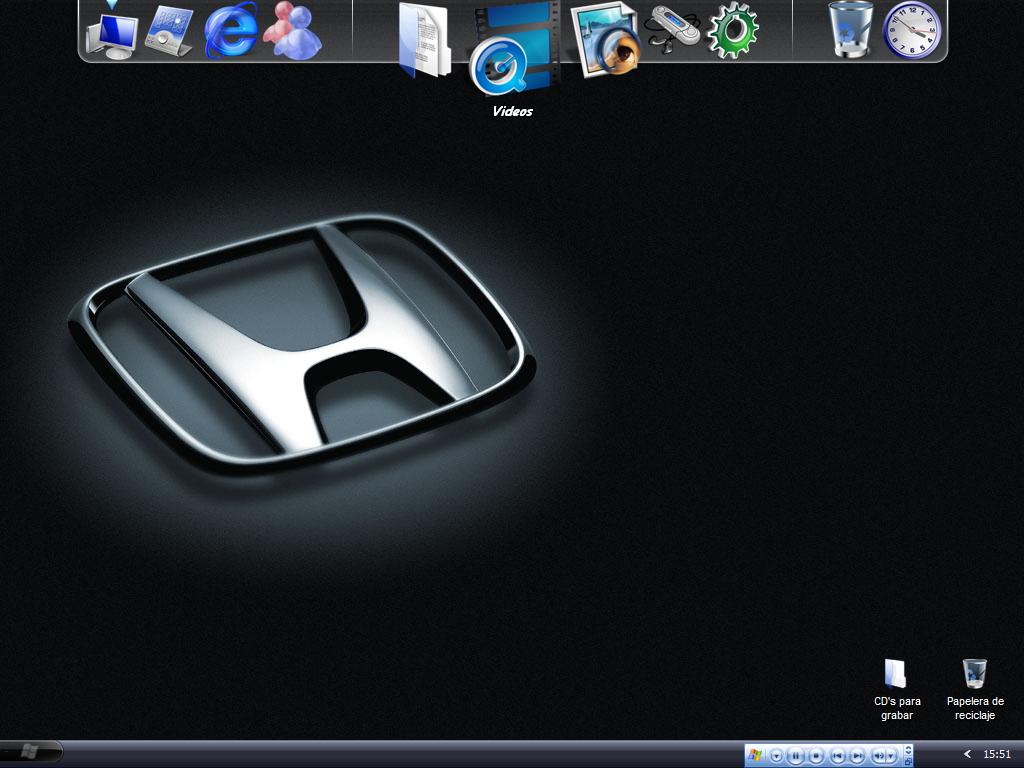Click the show video and visualization chevron button
This screenshot has width=1024, height=768.
(908, 750)
